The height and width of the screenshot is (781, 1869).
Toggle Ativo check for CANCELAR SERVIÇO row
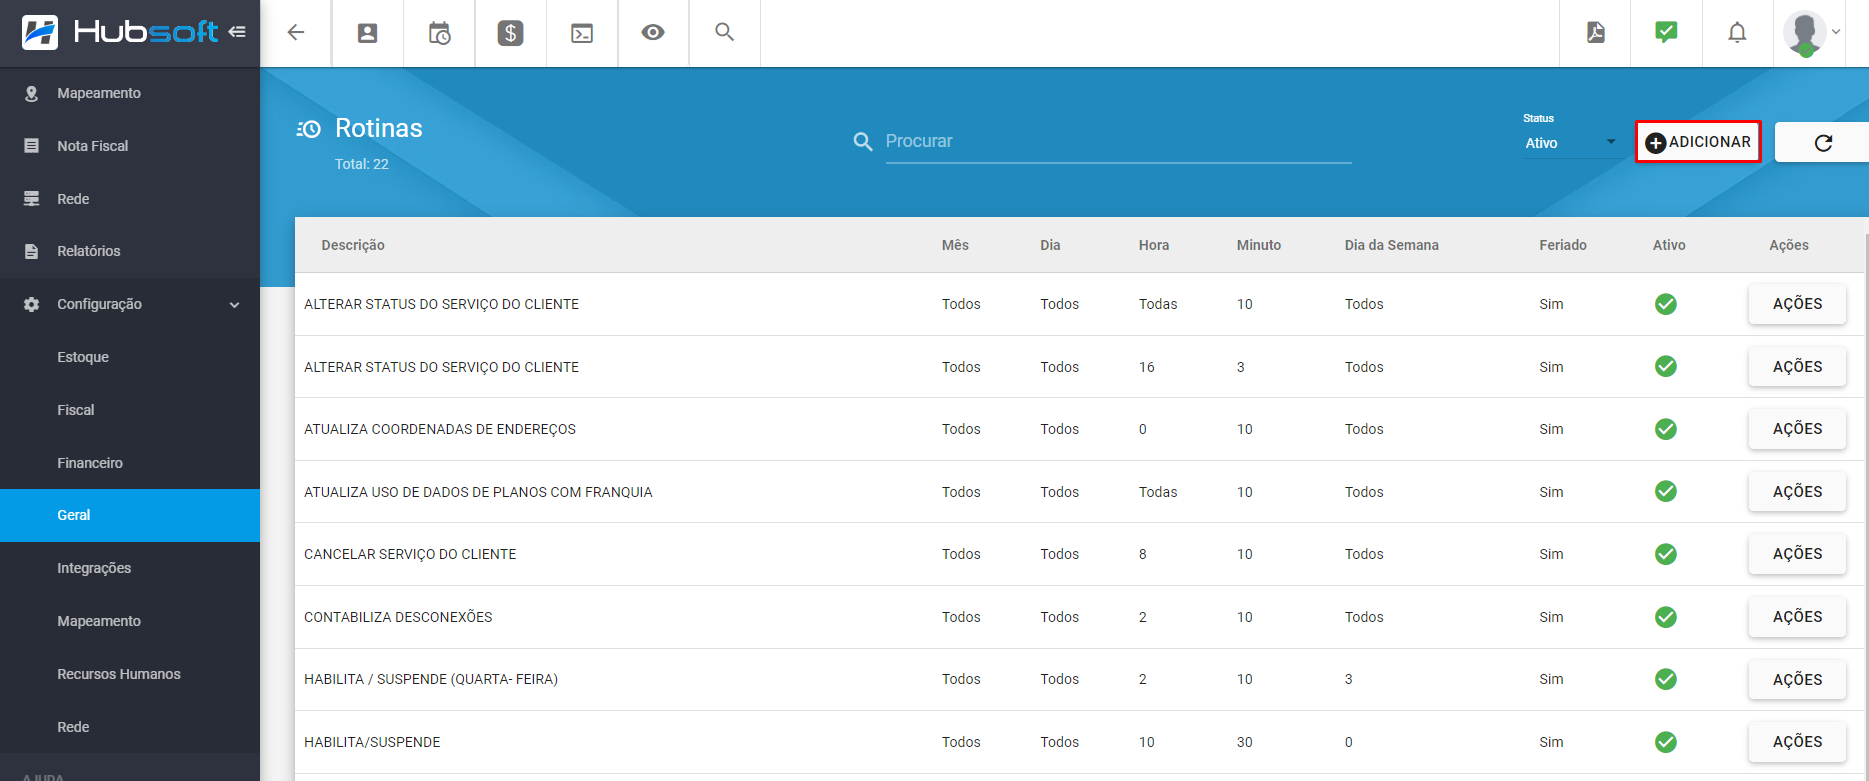(1666, 554)
